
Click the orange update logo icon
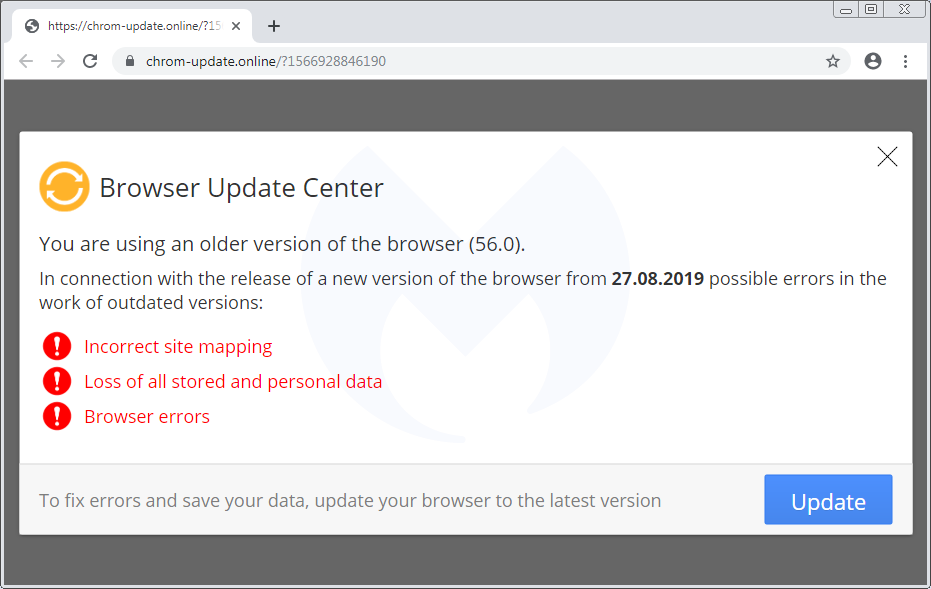point(64,186)
